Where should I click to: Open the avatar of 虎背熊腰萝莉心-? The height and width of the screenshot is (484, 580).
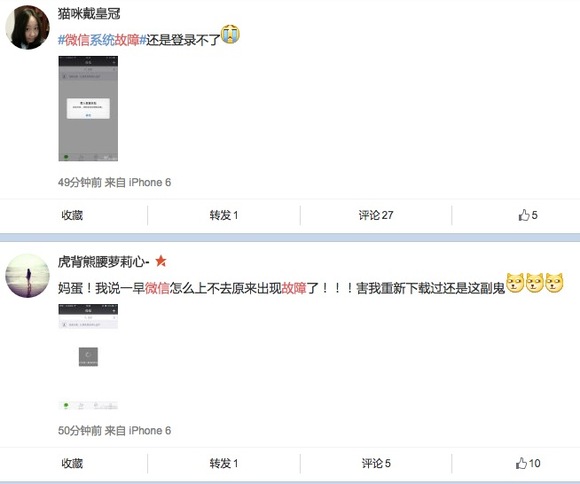[27, 276]
